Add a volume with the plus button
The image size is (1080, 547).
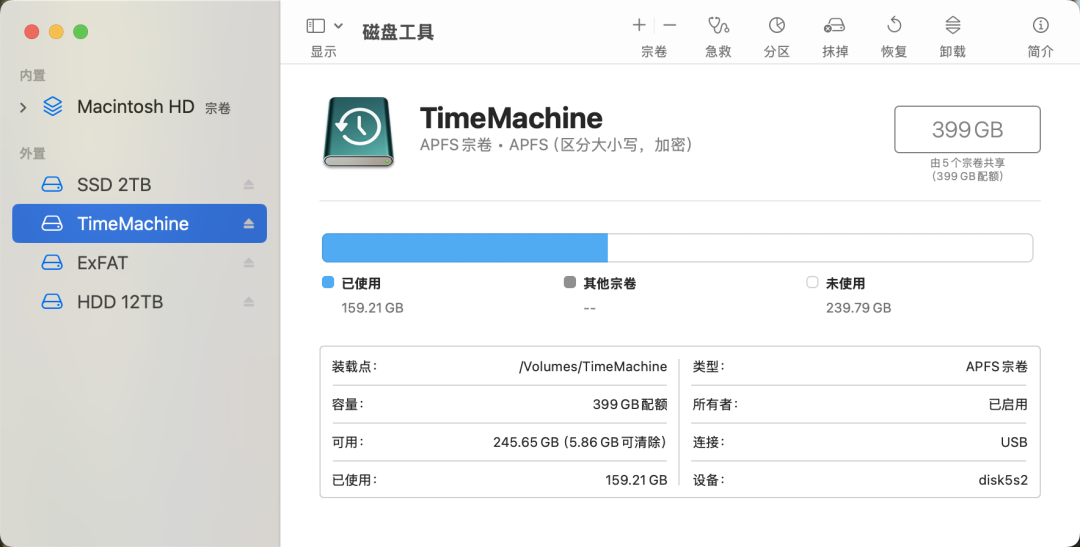pos(639,25)
